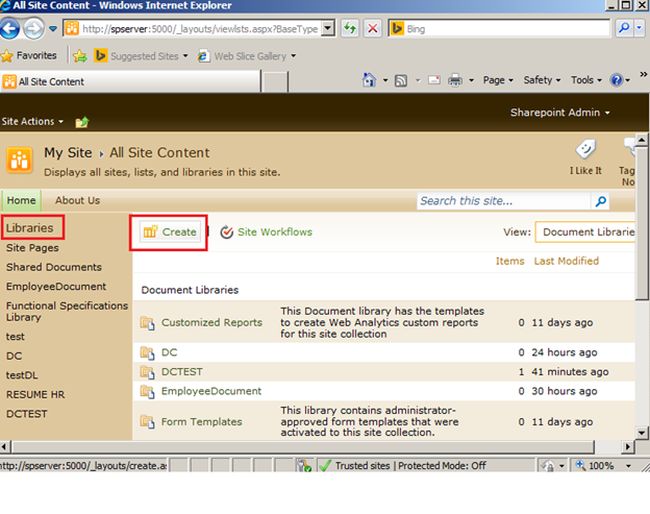Open the Favorites star button
This screenshot has width=650, height=514.
click(x=29, y=55)
